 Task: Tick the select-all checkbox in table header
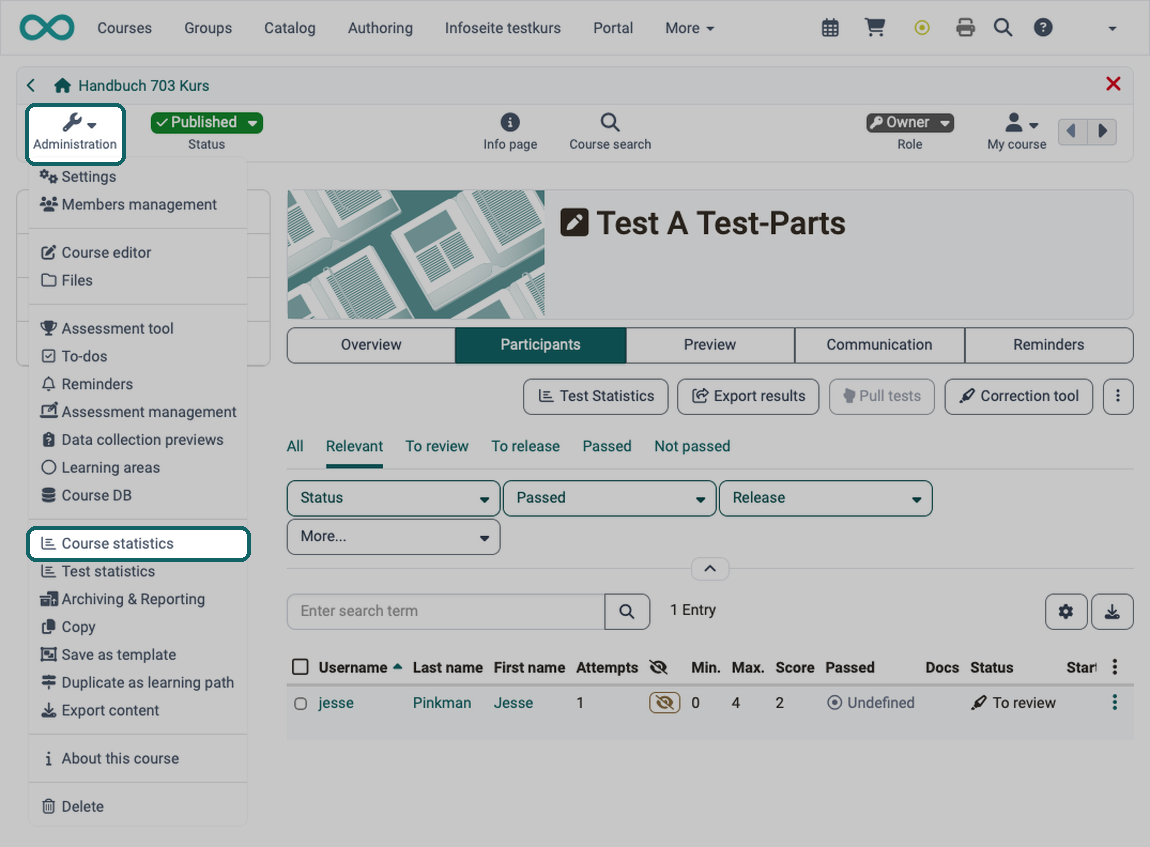pos(300,667)
